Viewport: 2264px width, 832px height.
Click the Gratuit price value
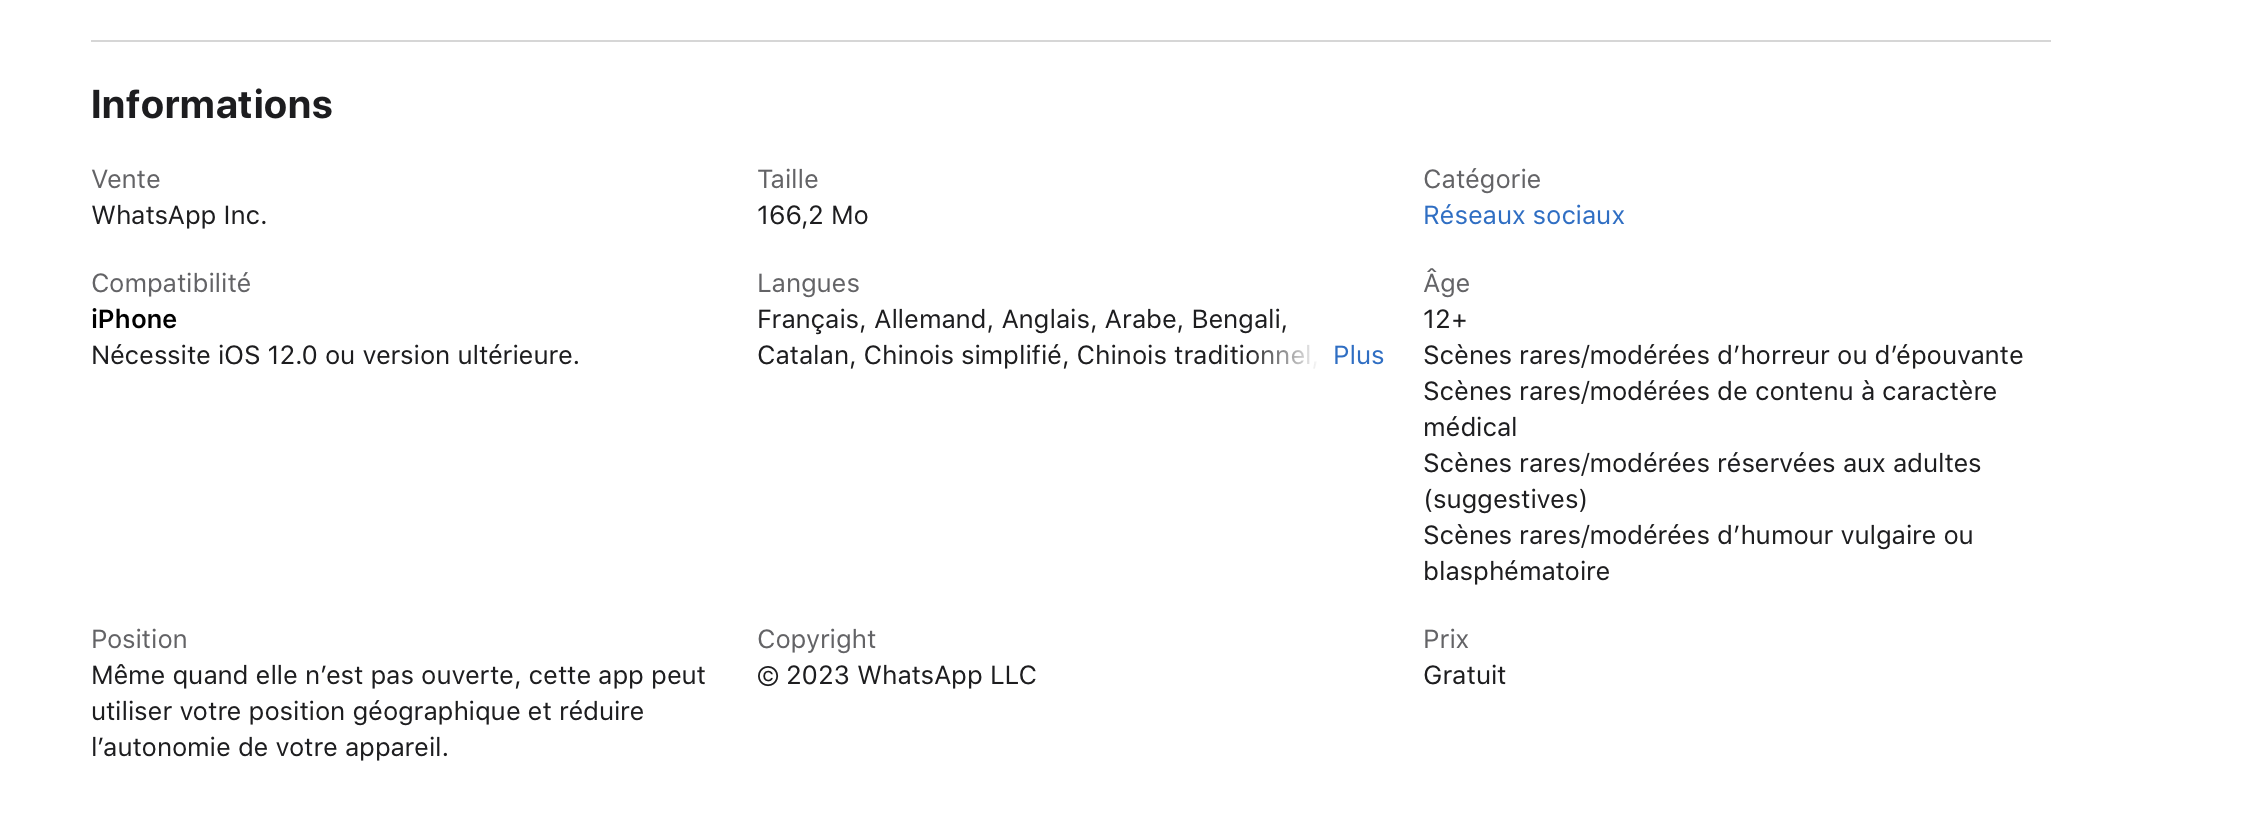1464,675
